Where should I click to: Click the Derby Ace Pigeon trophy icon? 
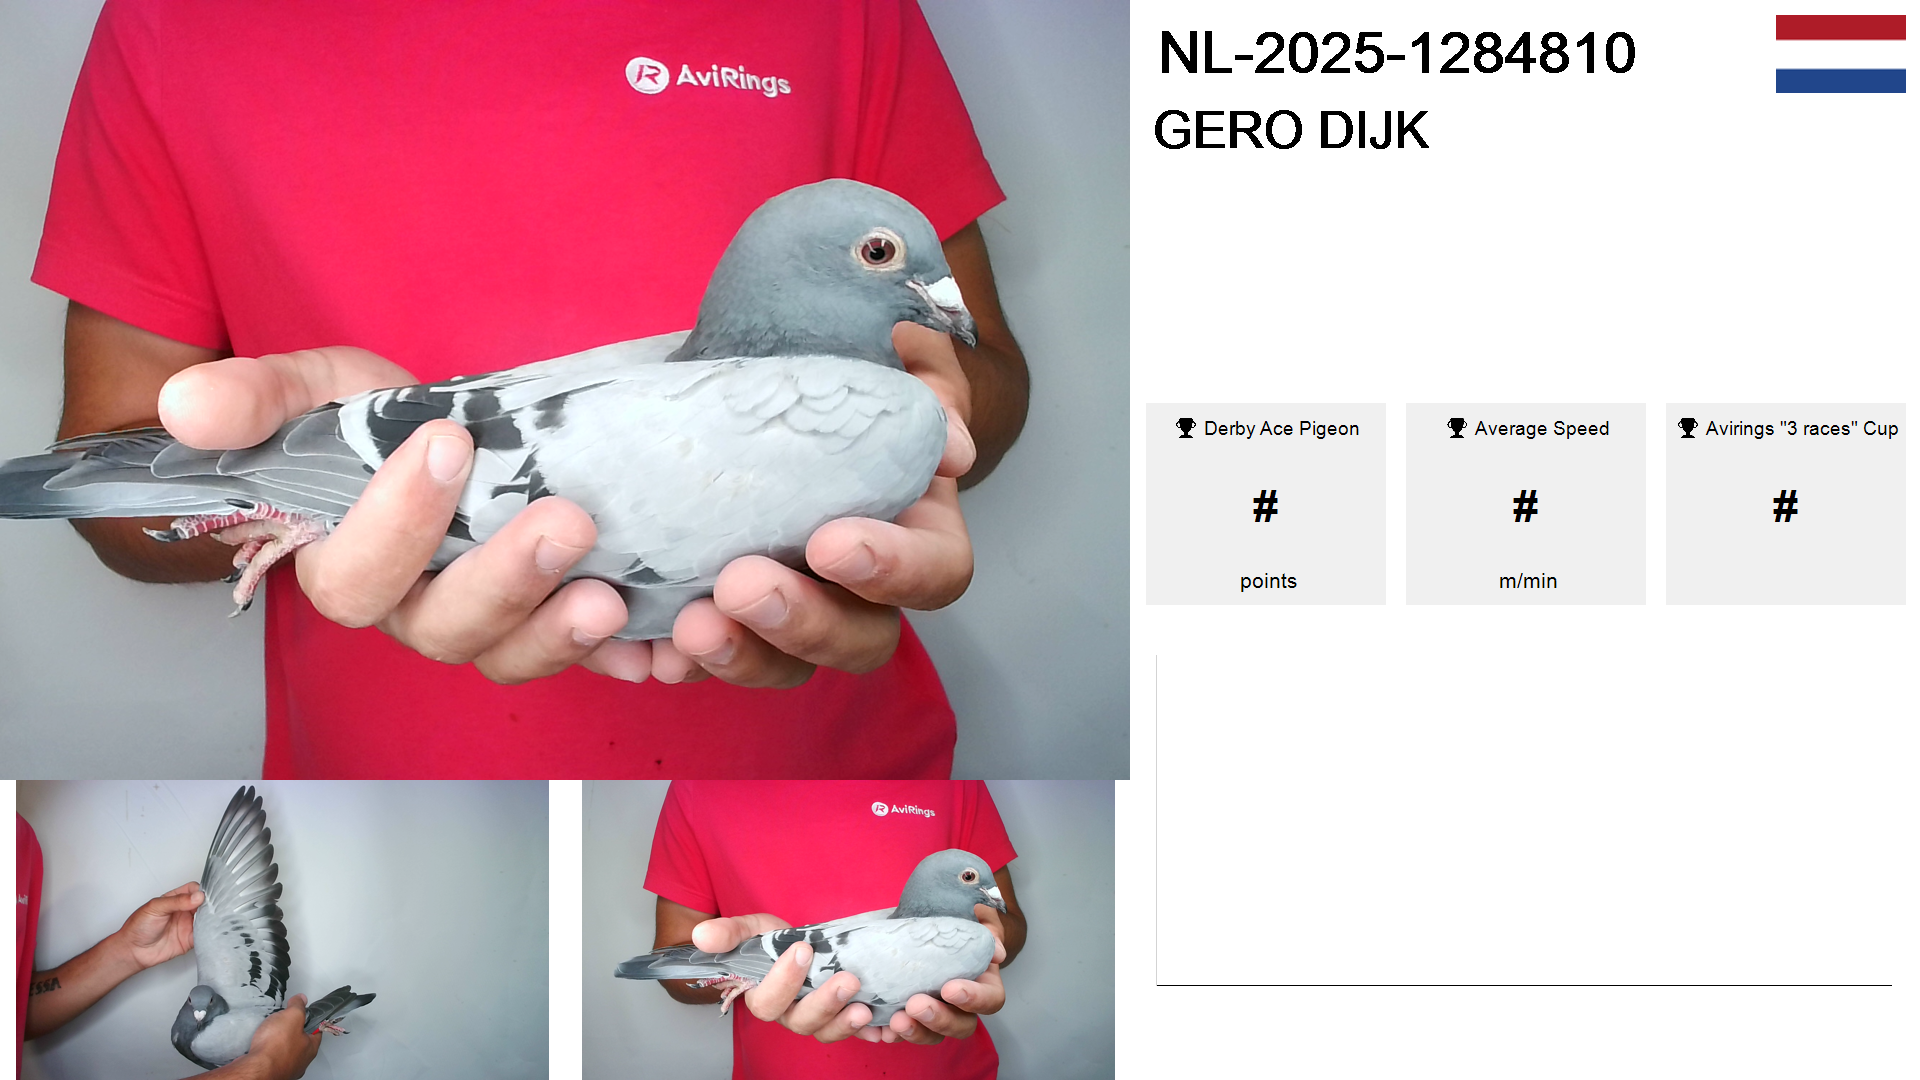(x=1186, y=428)
